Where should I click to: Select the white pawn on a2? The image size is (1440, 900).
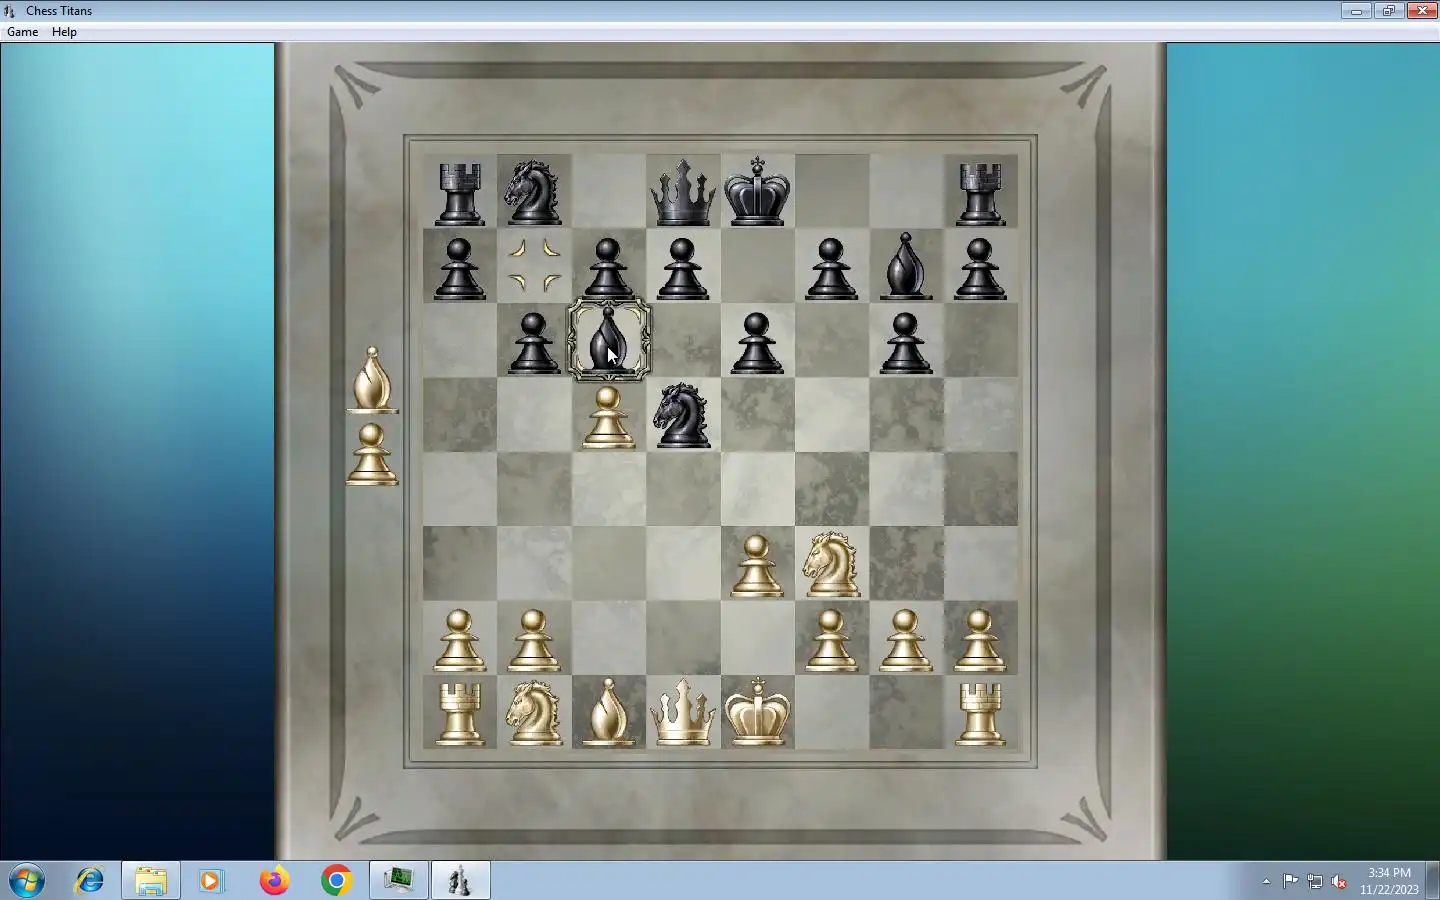click(x=459, y=640)
